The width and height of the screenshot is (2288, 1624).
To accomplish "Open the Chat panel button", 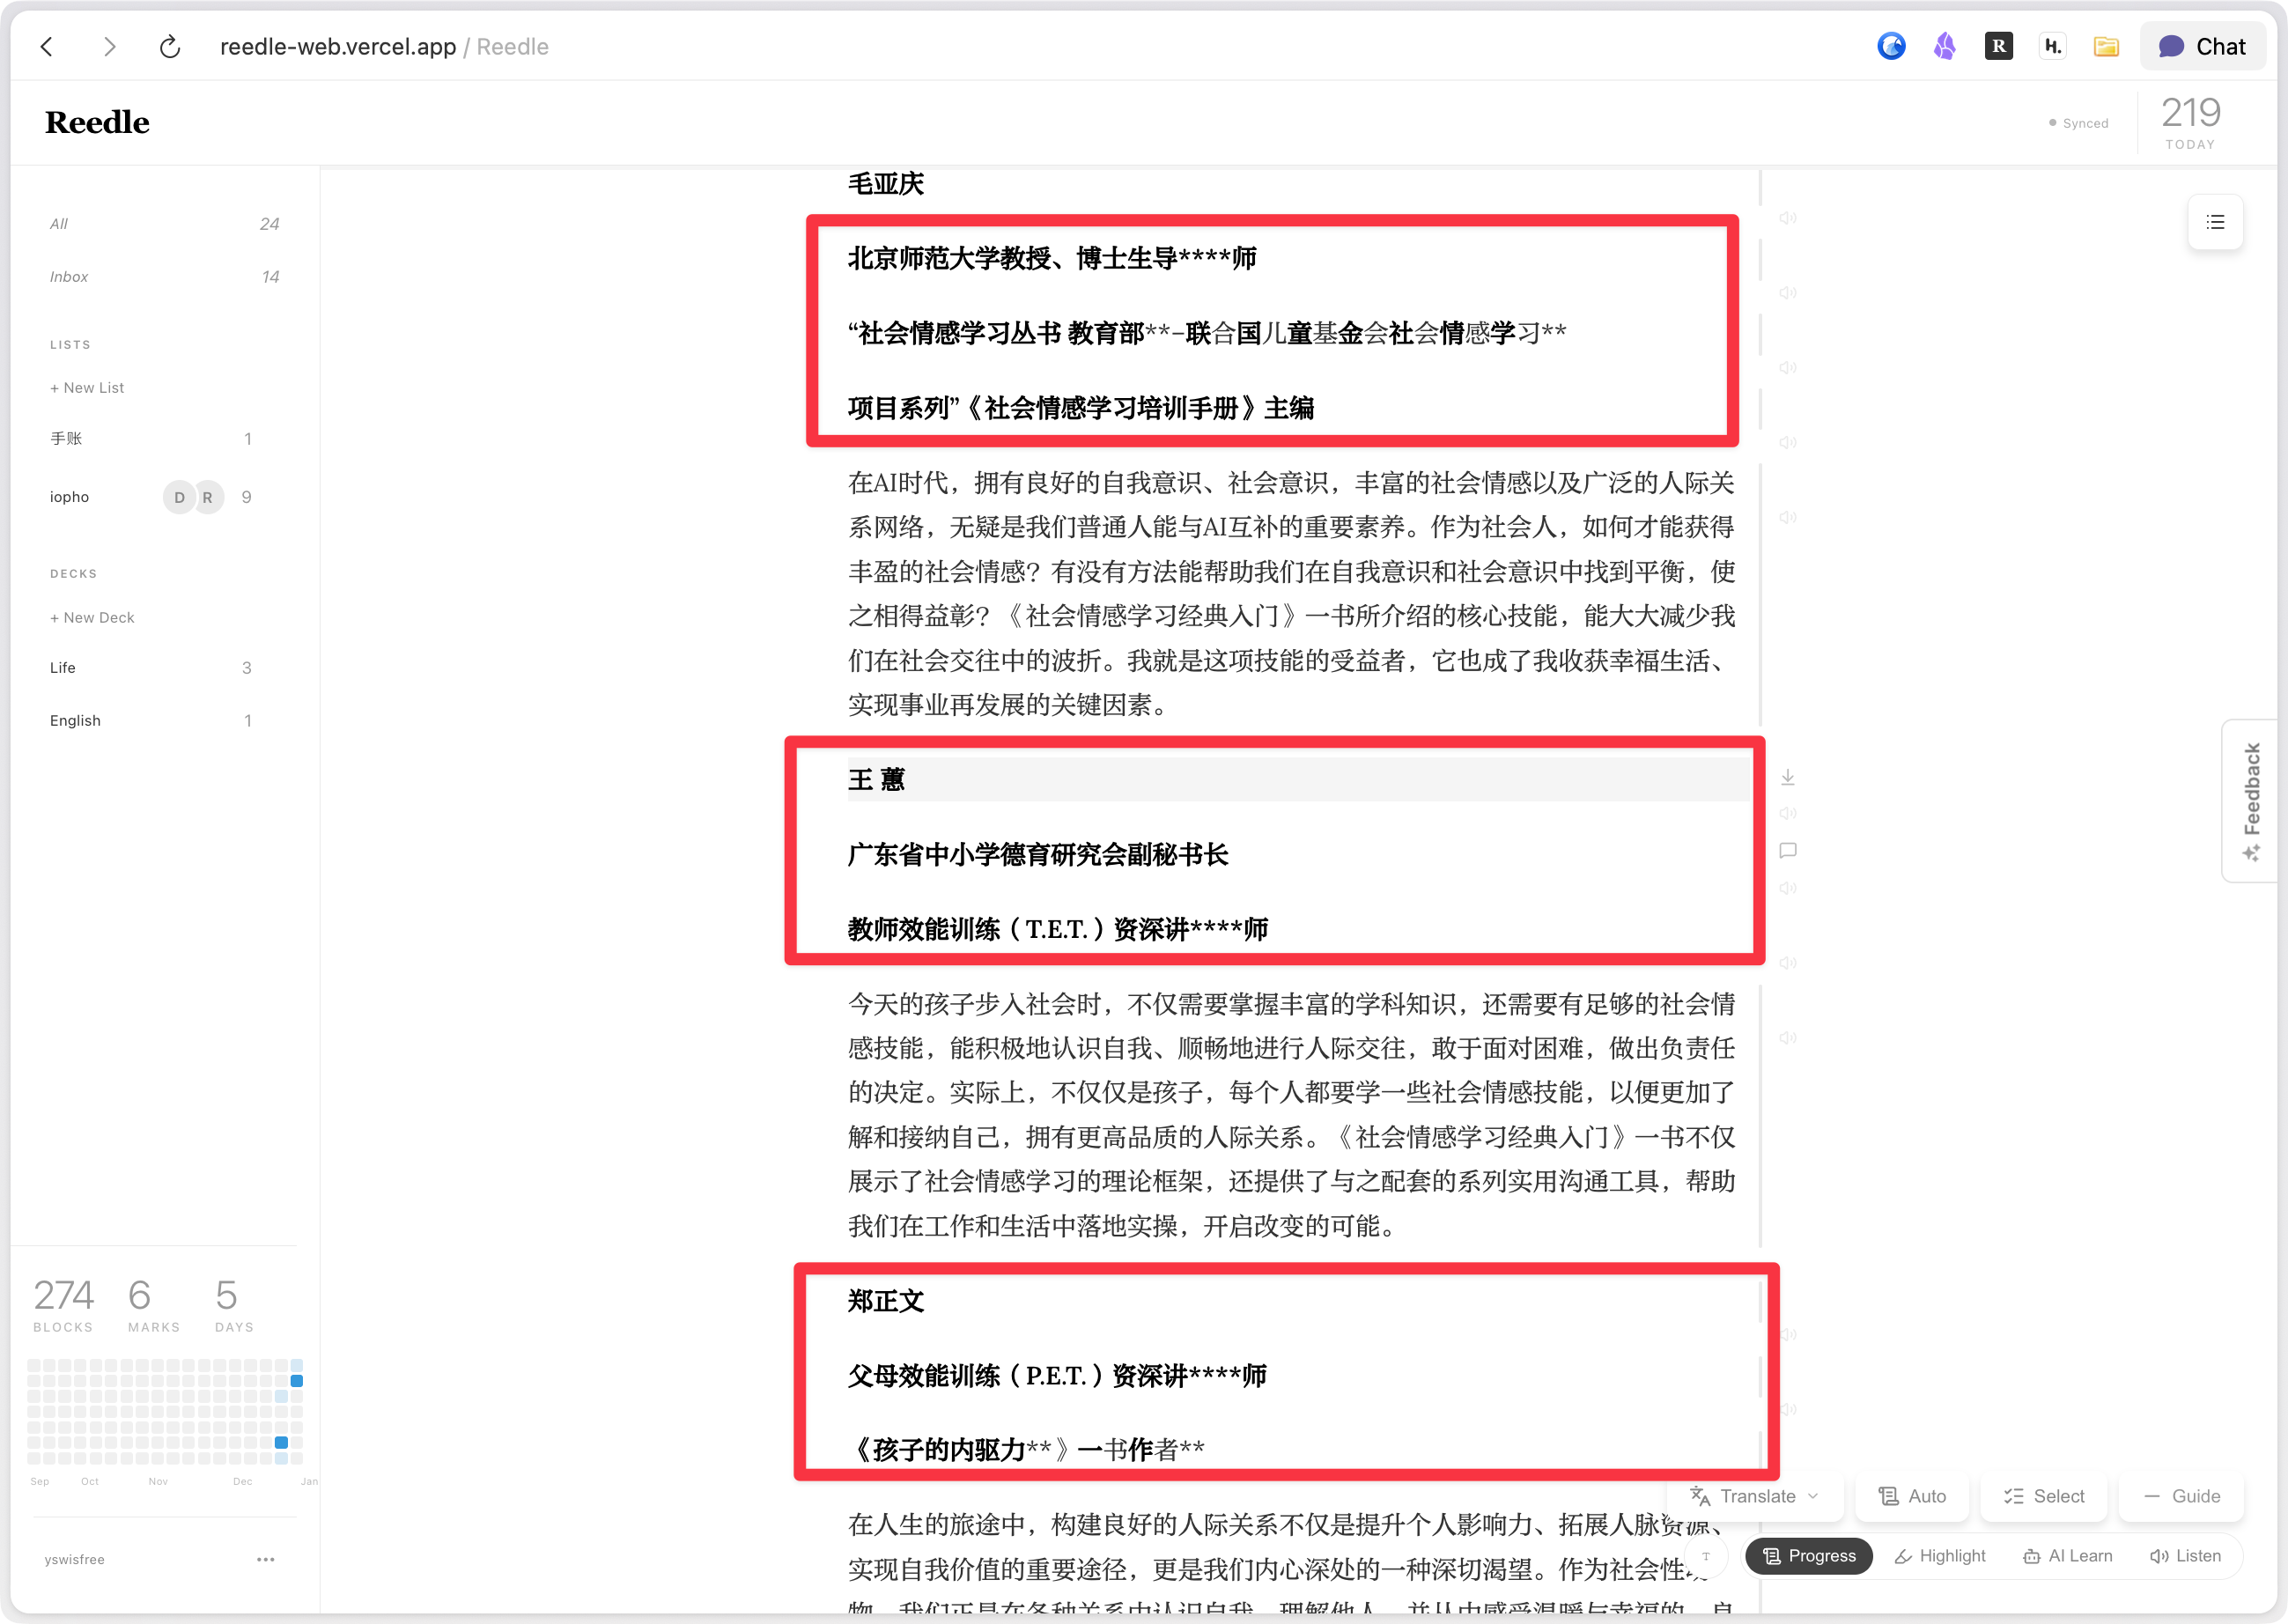I will pyautogui.click(x=2202, y=46).
